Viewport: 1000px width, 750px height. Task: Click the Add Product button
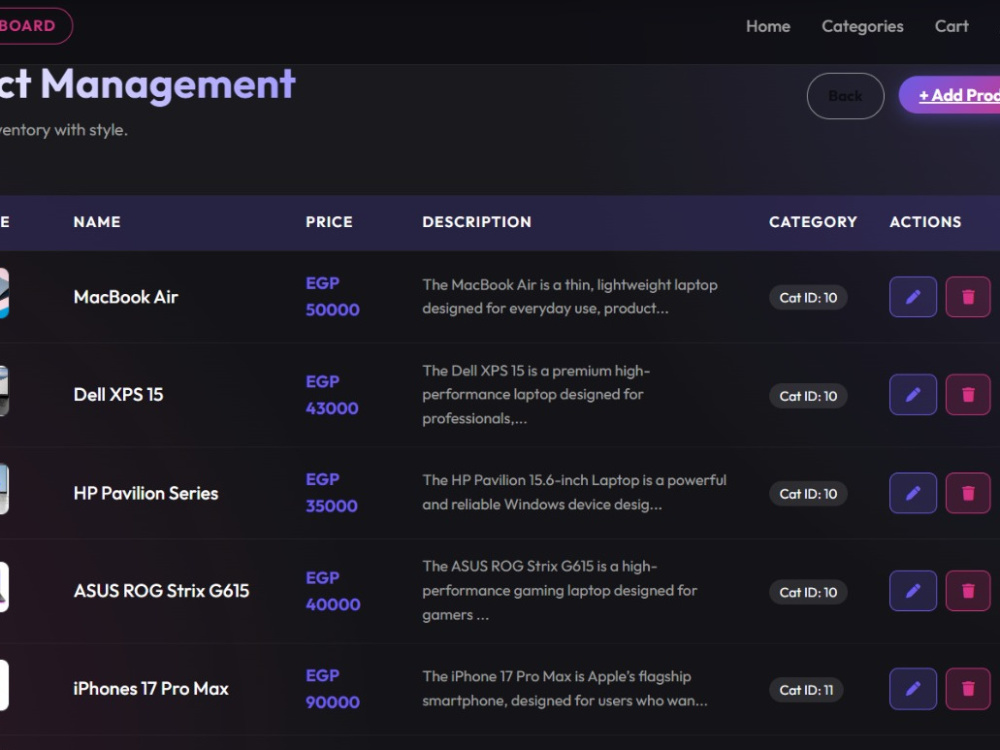[x=950, y=95]
